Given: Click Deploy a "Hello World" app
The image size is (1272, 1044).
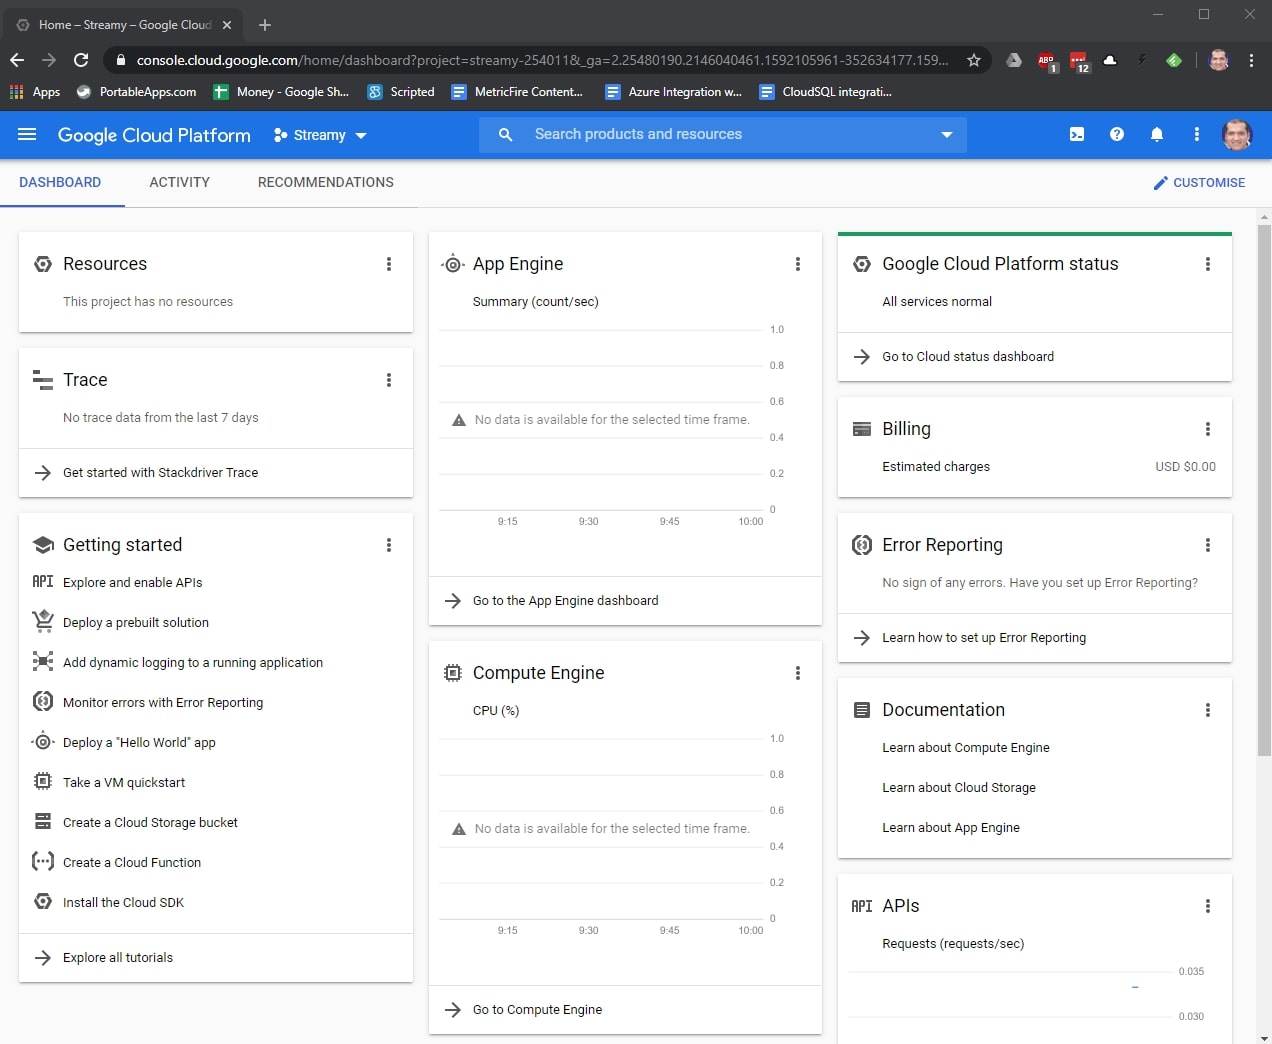Looking at the screenshot, I should point(139,743).
